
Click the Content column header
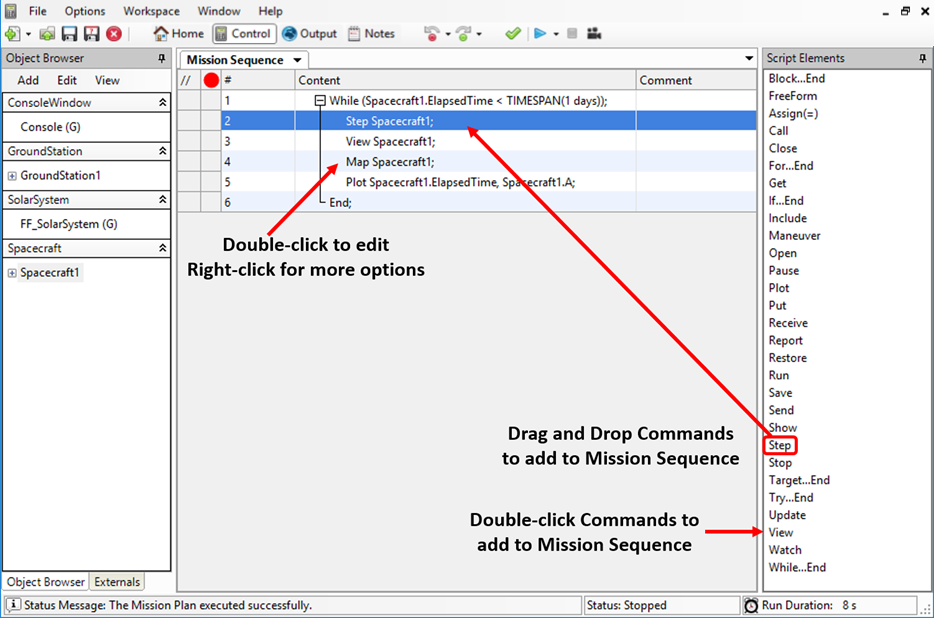pyautogui.click(x=465, y=80)
